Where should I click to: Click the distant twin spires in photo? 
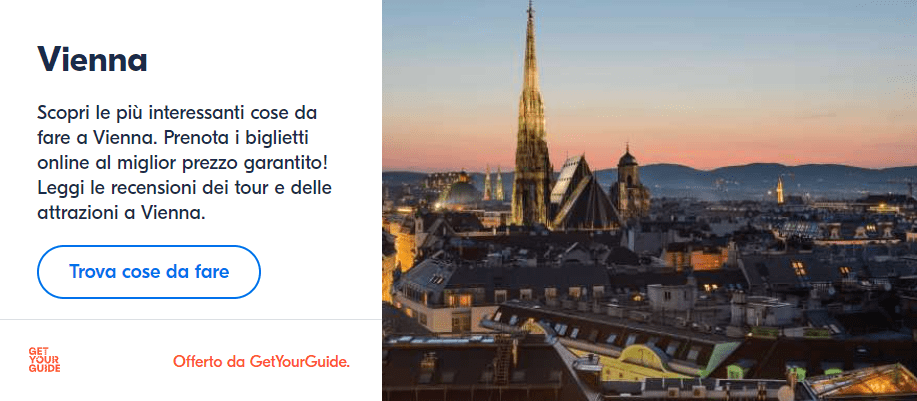click(493, 183)
